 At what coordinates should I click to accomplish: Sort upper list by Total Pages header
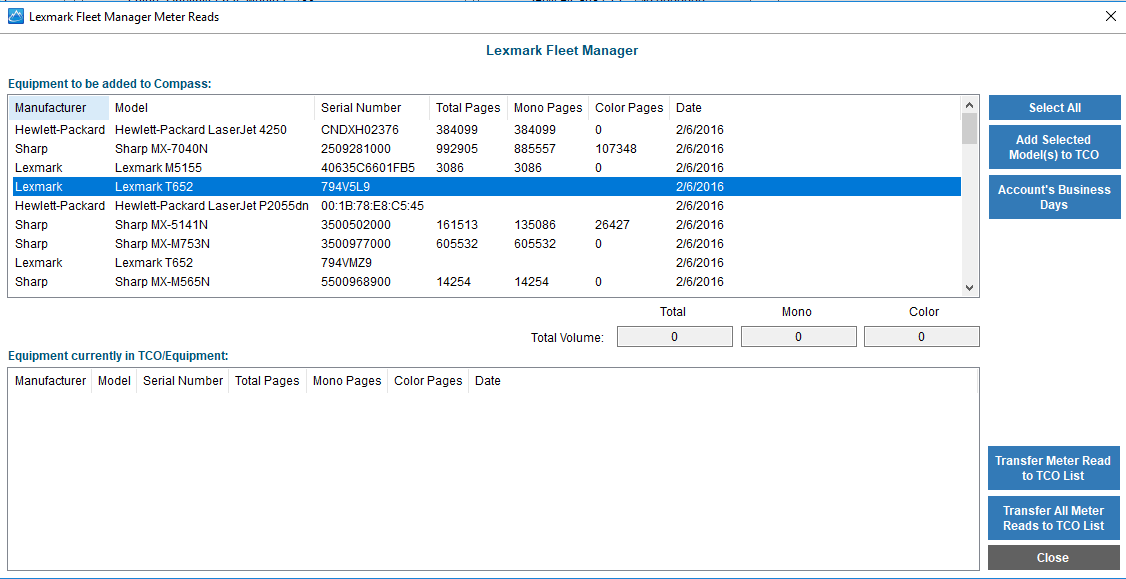(x=469, y=108)
